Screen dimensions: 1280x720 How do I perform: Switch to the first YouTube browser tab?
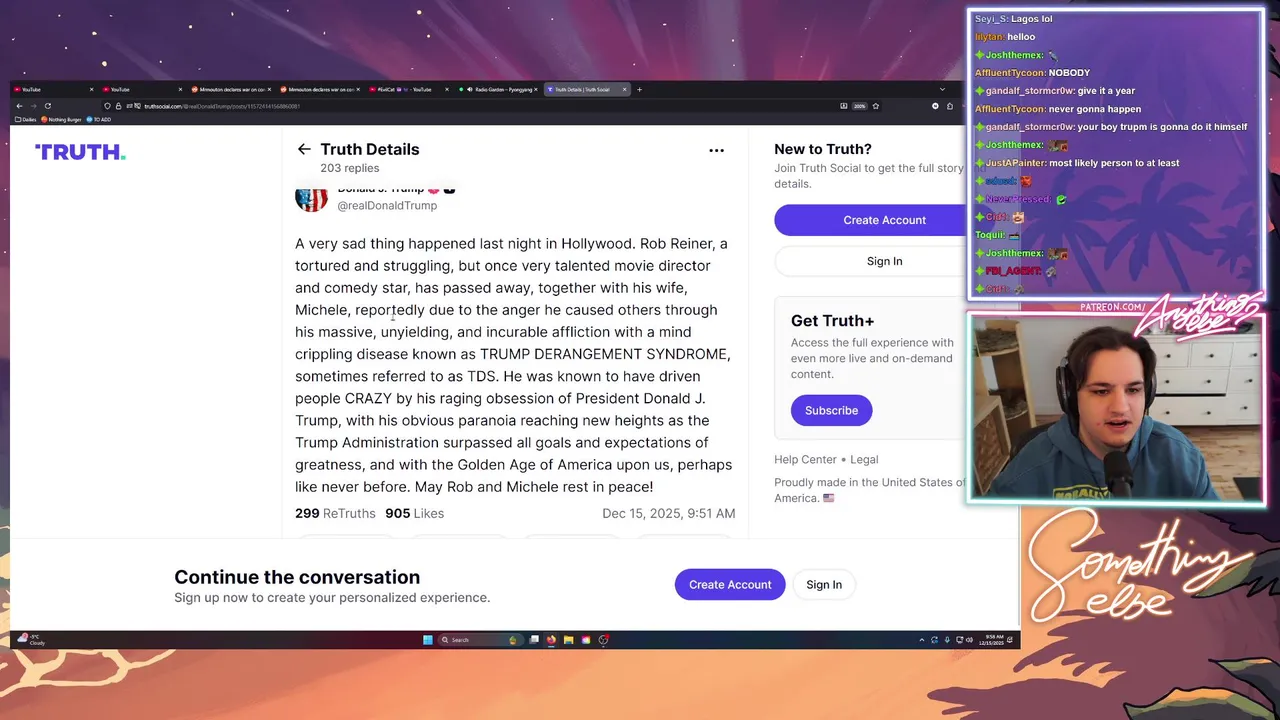coord(52,89)
